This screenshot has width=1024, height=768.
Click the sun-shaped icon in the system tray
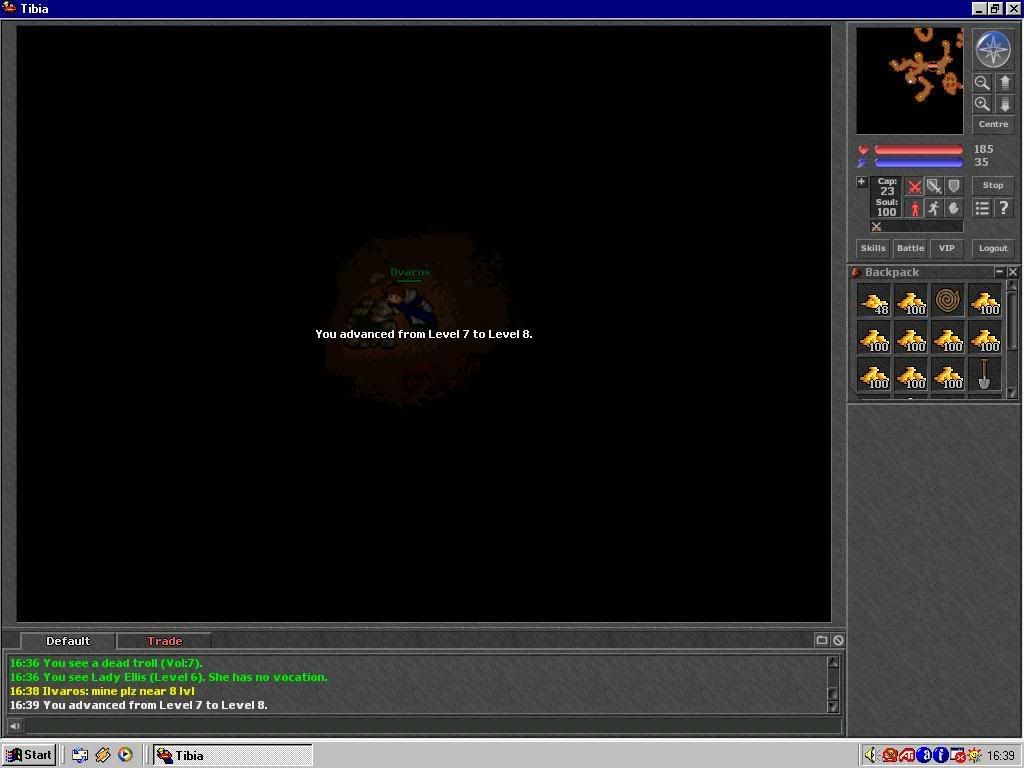(x=974, y=756)
